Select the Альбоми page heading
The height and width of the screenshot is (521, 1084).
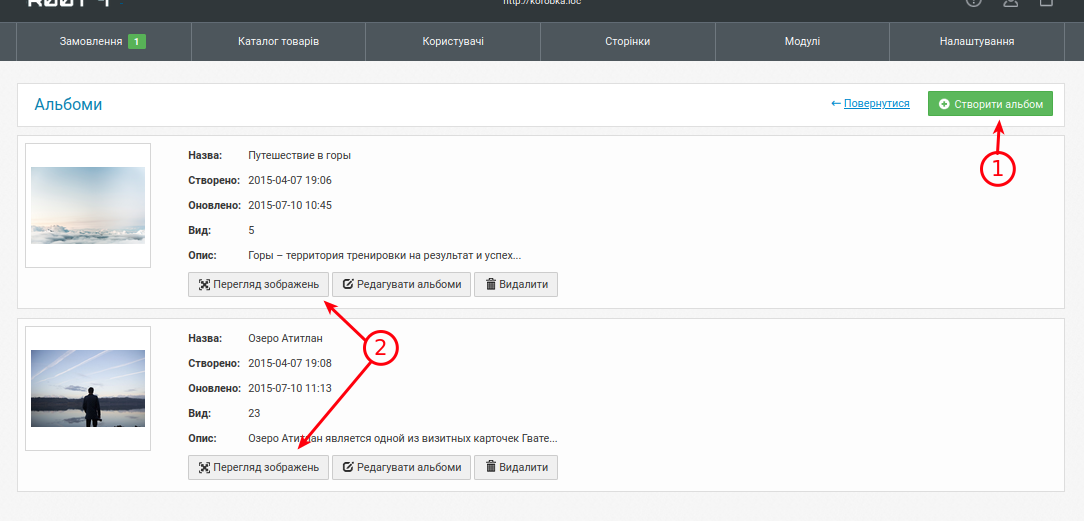68,104
